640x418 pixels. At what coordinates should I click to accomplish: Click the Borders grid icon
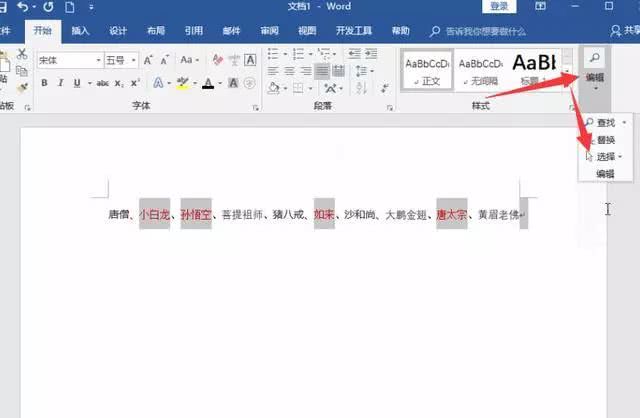(298, 88)
